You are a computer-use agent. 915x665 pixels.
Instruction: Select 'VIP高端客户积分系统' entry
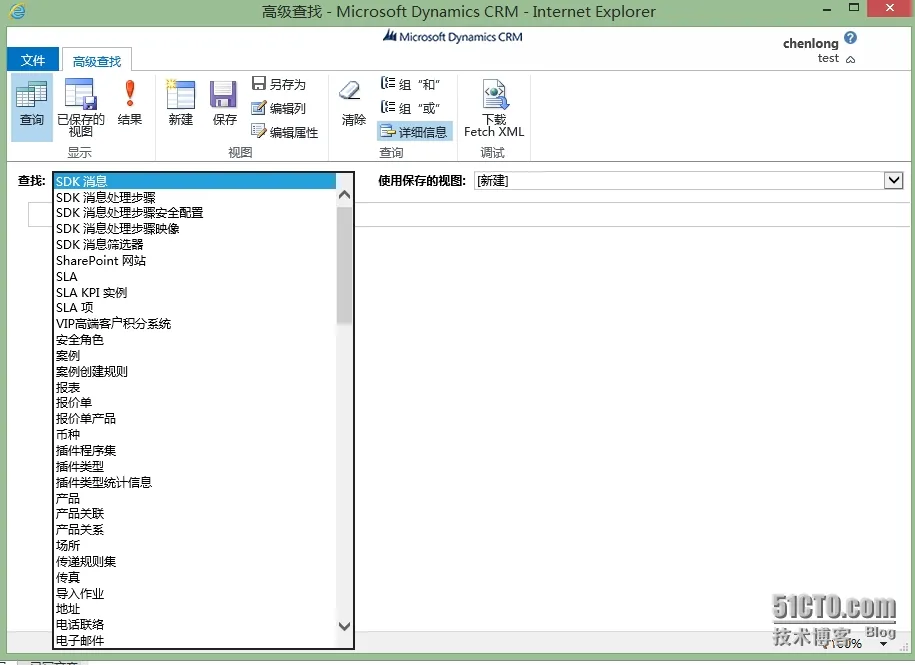point(195,324)
